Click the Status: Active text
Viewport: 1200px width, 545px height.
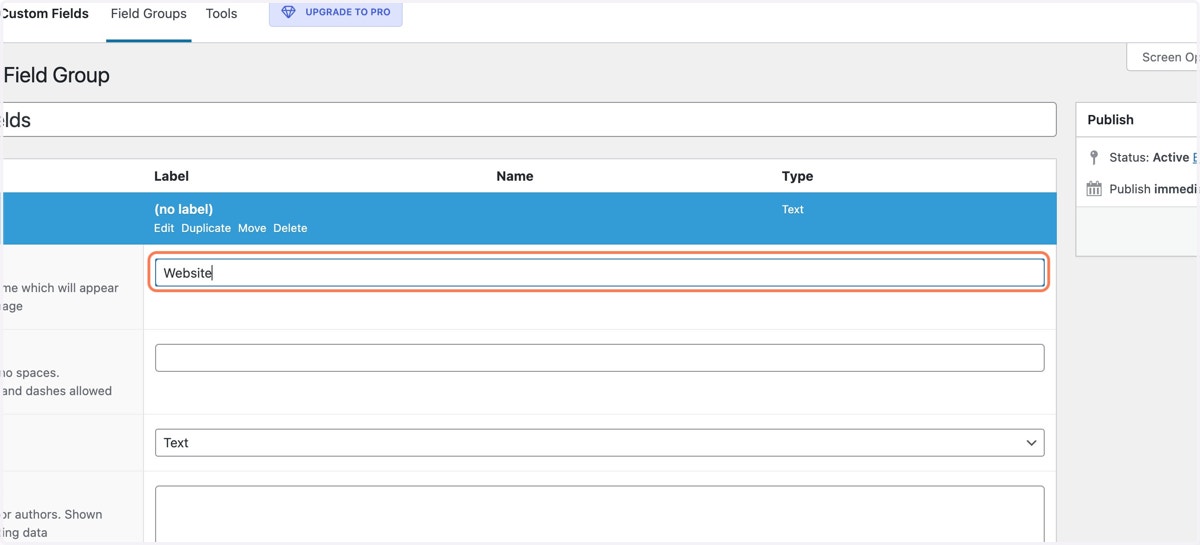1149,158
